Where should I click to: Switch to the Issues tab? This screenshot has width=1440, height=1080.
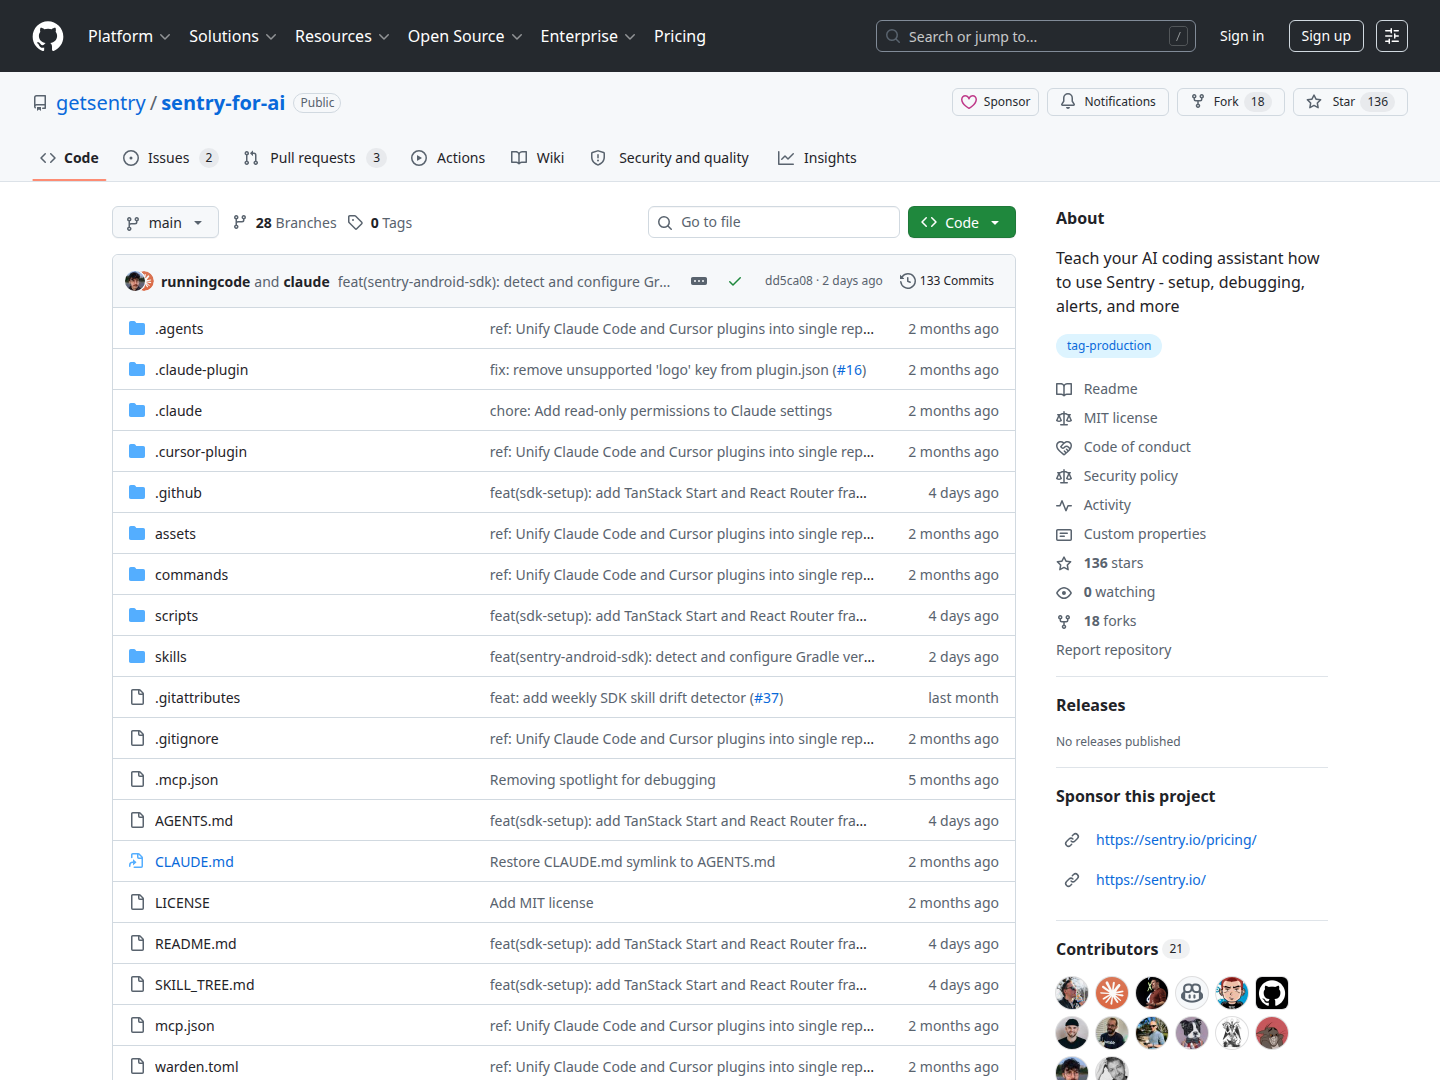169,158
